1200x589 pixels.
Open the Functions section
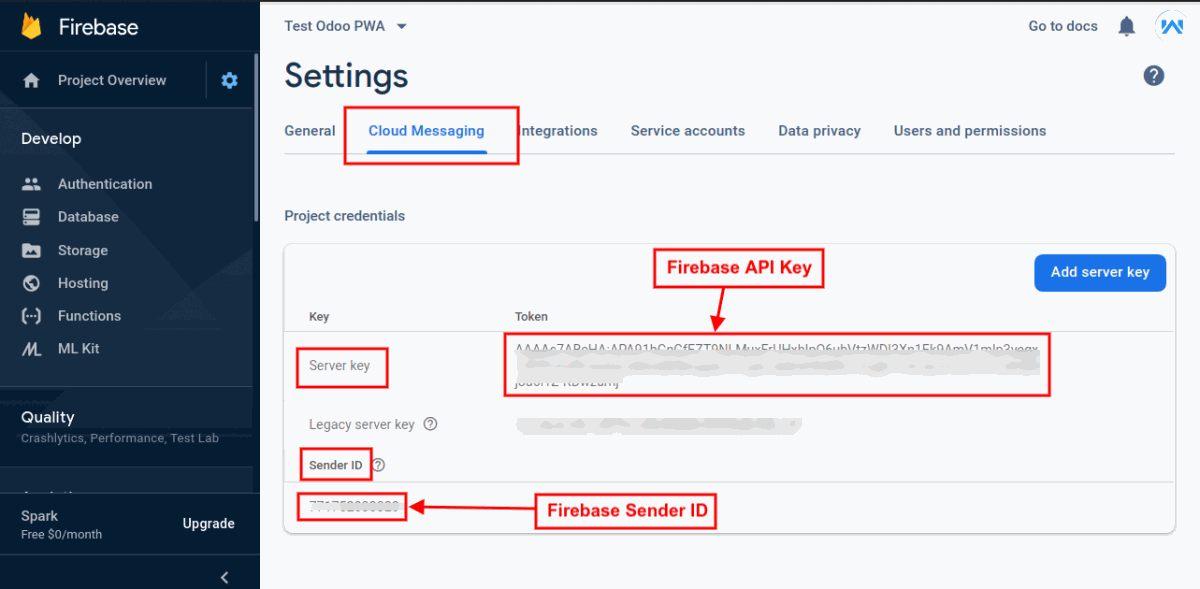[89, 316]
